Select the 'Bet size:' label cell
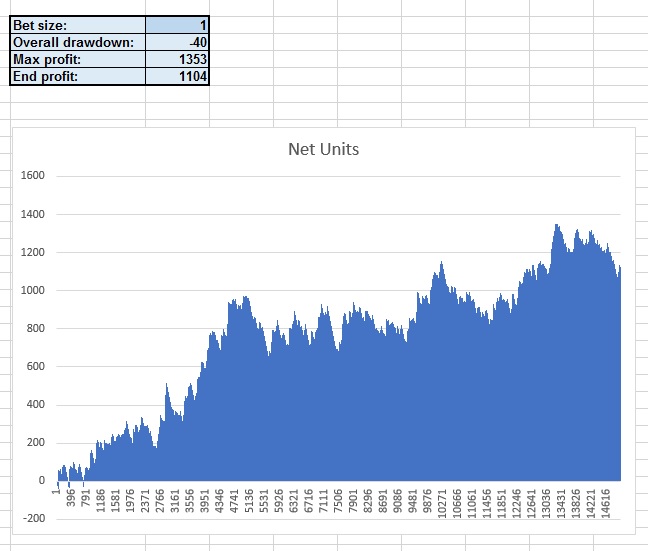648x551 pixels. [x=78, y=24]
